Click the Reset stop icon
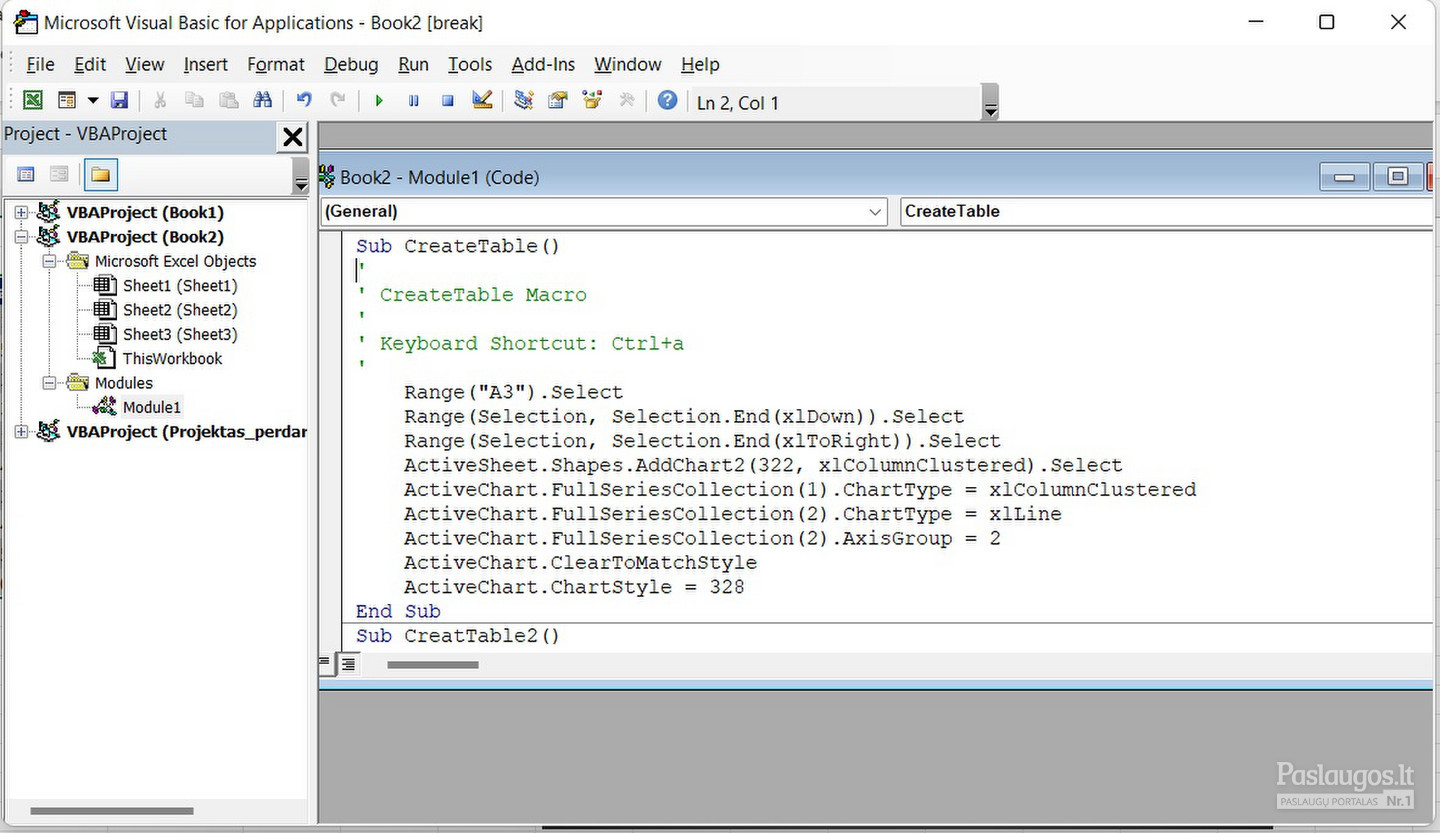 [448, 101]
